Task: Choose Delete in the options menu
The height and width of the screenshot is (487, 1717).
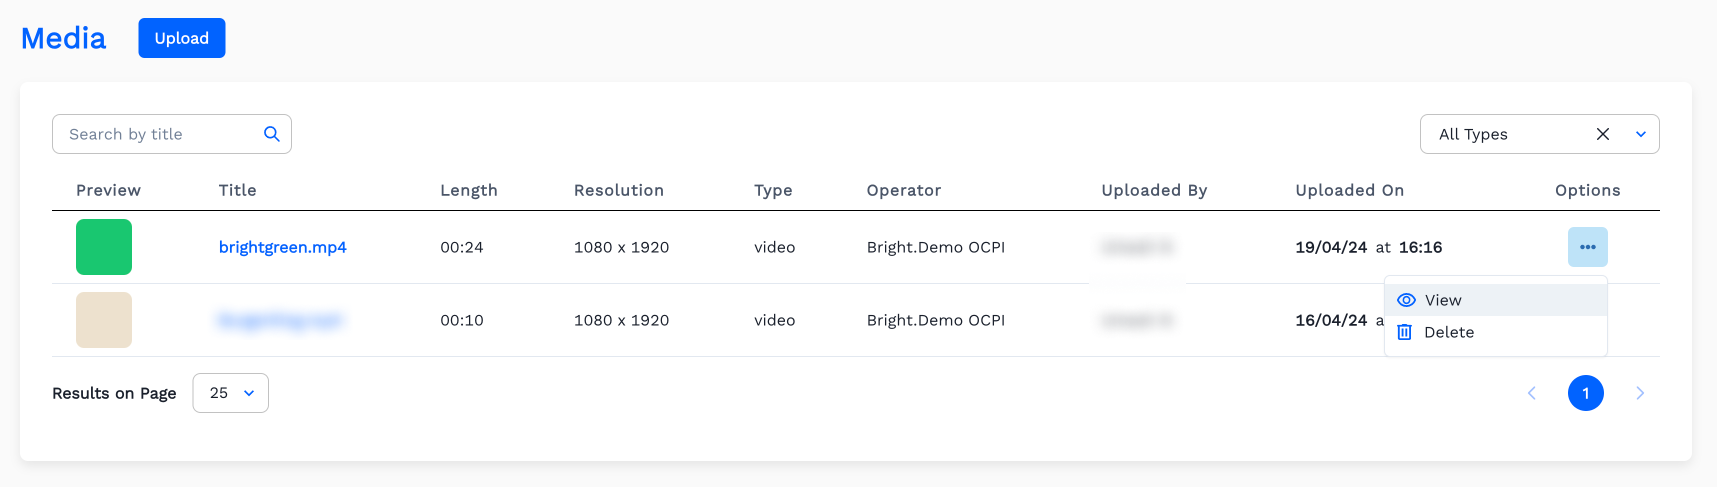Action: tap(1448, 332)
